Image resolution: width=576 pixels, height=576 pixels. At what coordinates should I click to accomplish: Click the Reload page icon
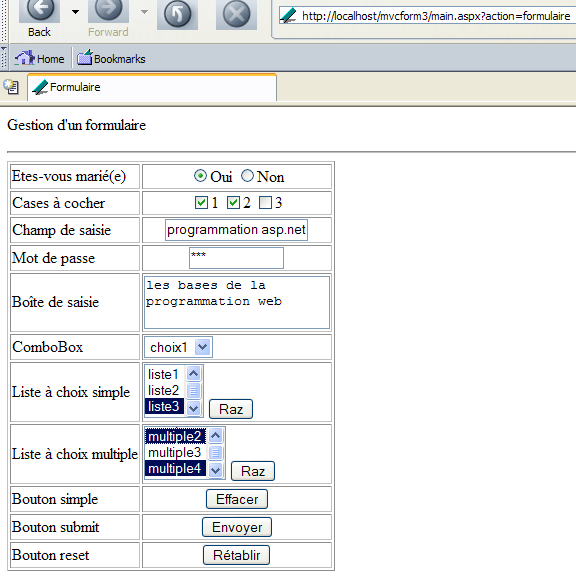click(x=177, y=15)
